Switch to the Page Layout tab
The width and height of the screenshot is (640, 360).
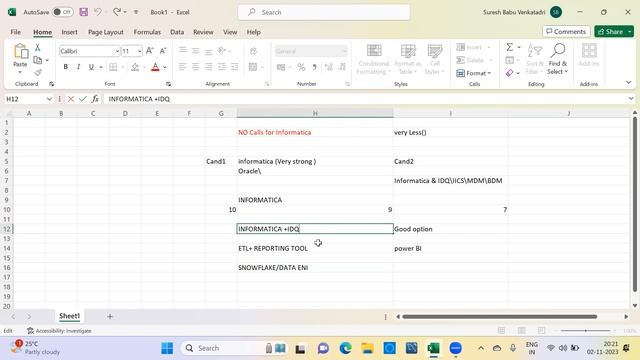106,32
